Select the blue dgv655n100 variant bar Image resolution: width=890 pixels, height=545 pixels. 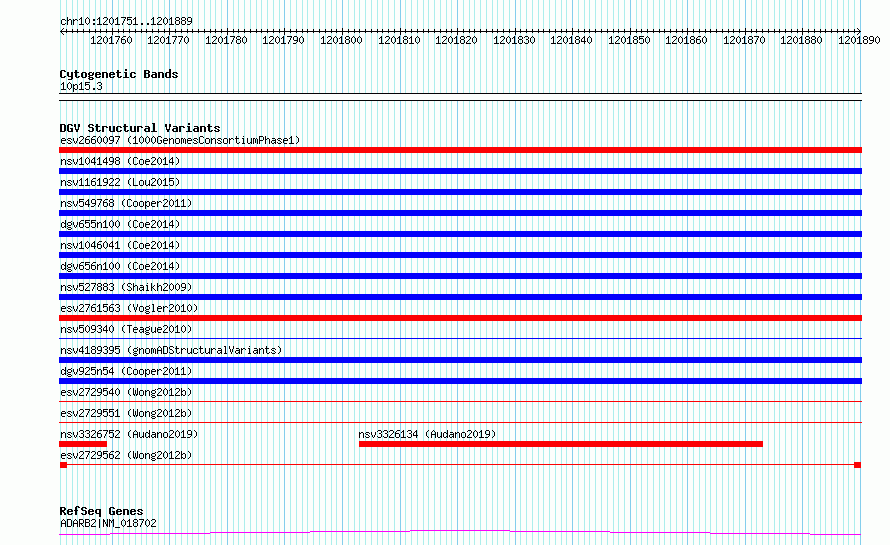click(460, 234)
